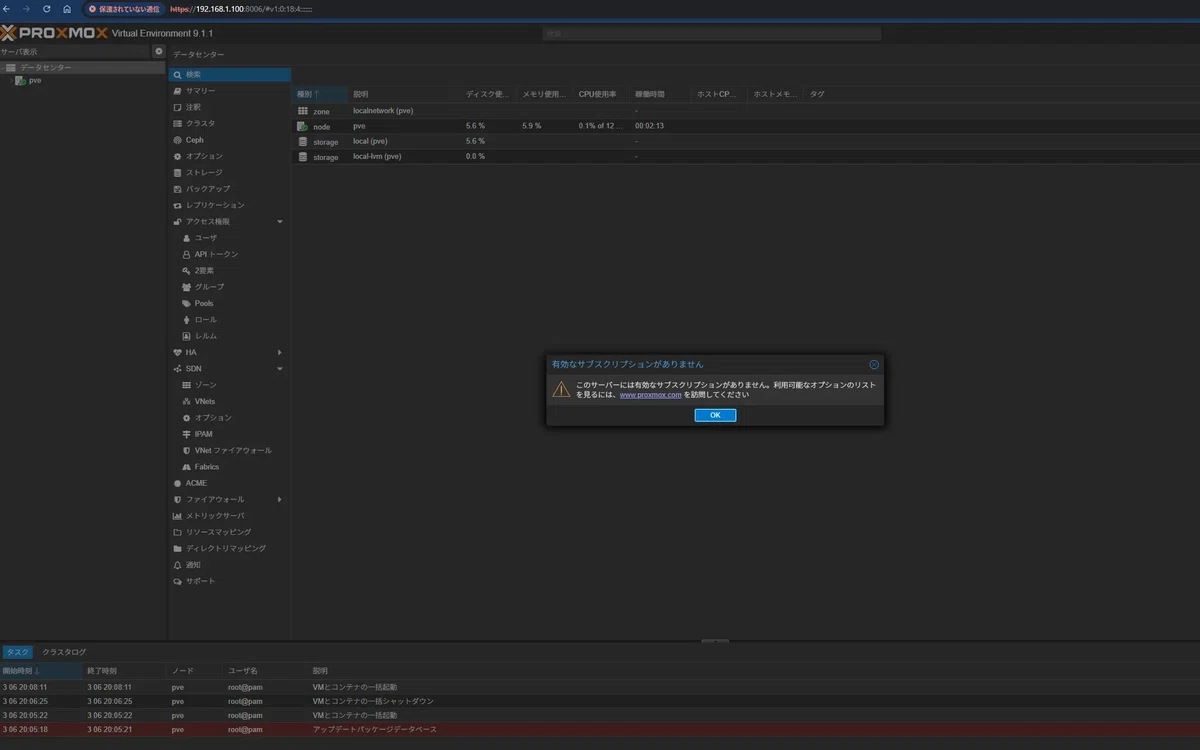The image size is (1200, 750).
Task: Sort by the CPU使用率 column header
Action: point(601,94)
